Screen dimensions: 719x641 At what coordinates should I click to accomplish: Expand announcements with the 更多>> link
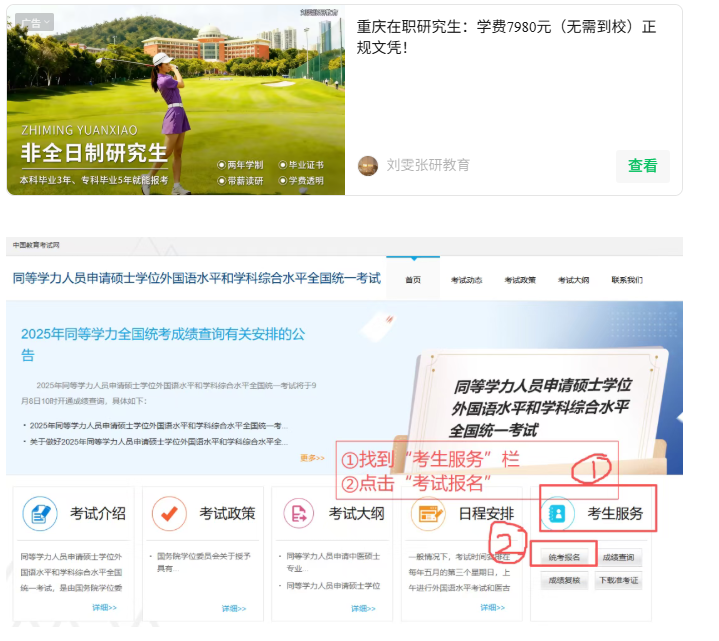(x=312, y=458)
